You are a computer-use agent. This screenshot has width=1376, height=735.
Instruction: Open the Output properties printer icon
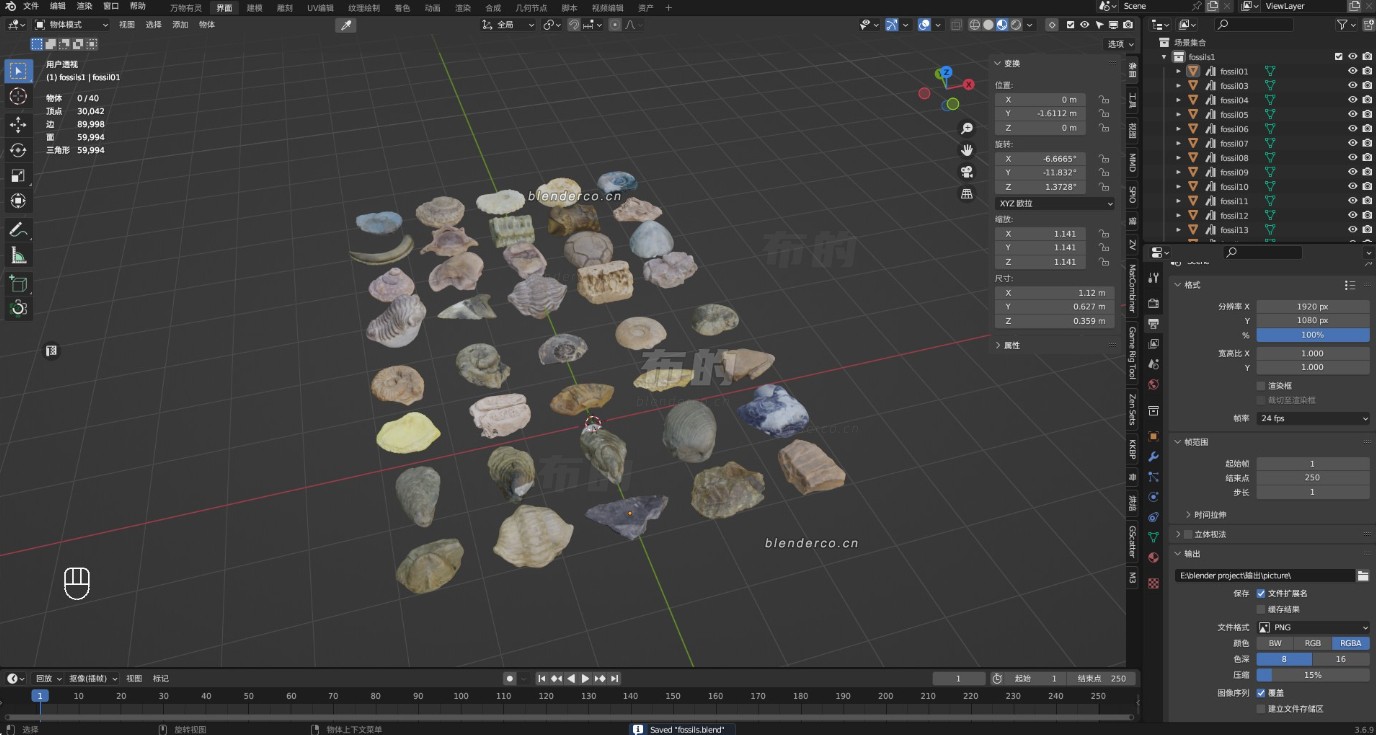point(1153,324)
